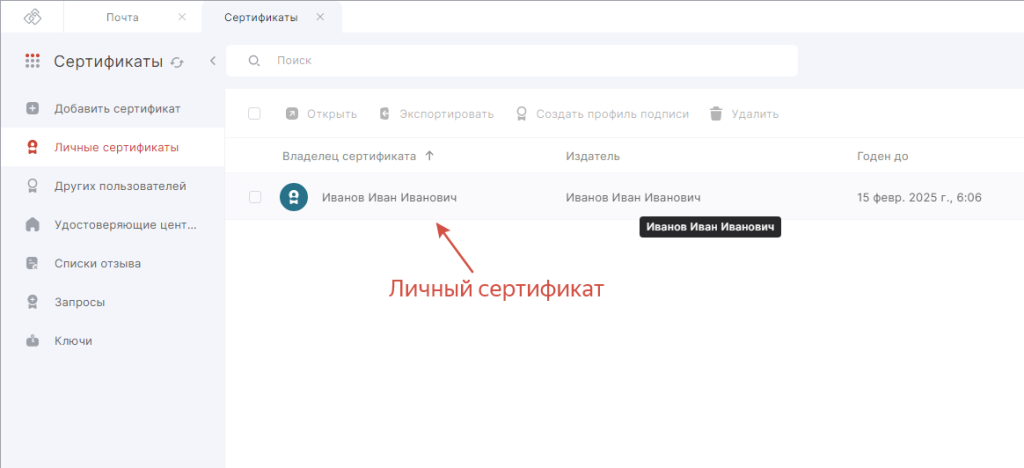The width and height of the screenshot is (1024, 468).
Task: Click the Экспортировать export icon
Action: 385,114
